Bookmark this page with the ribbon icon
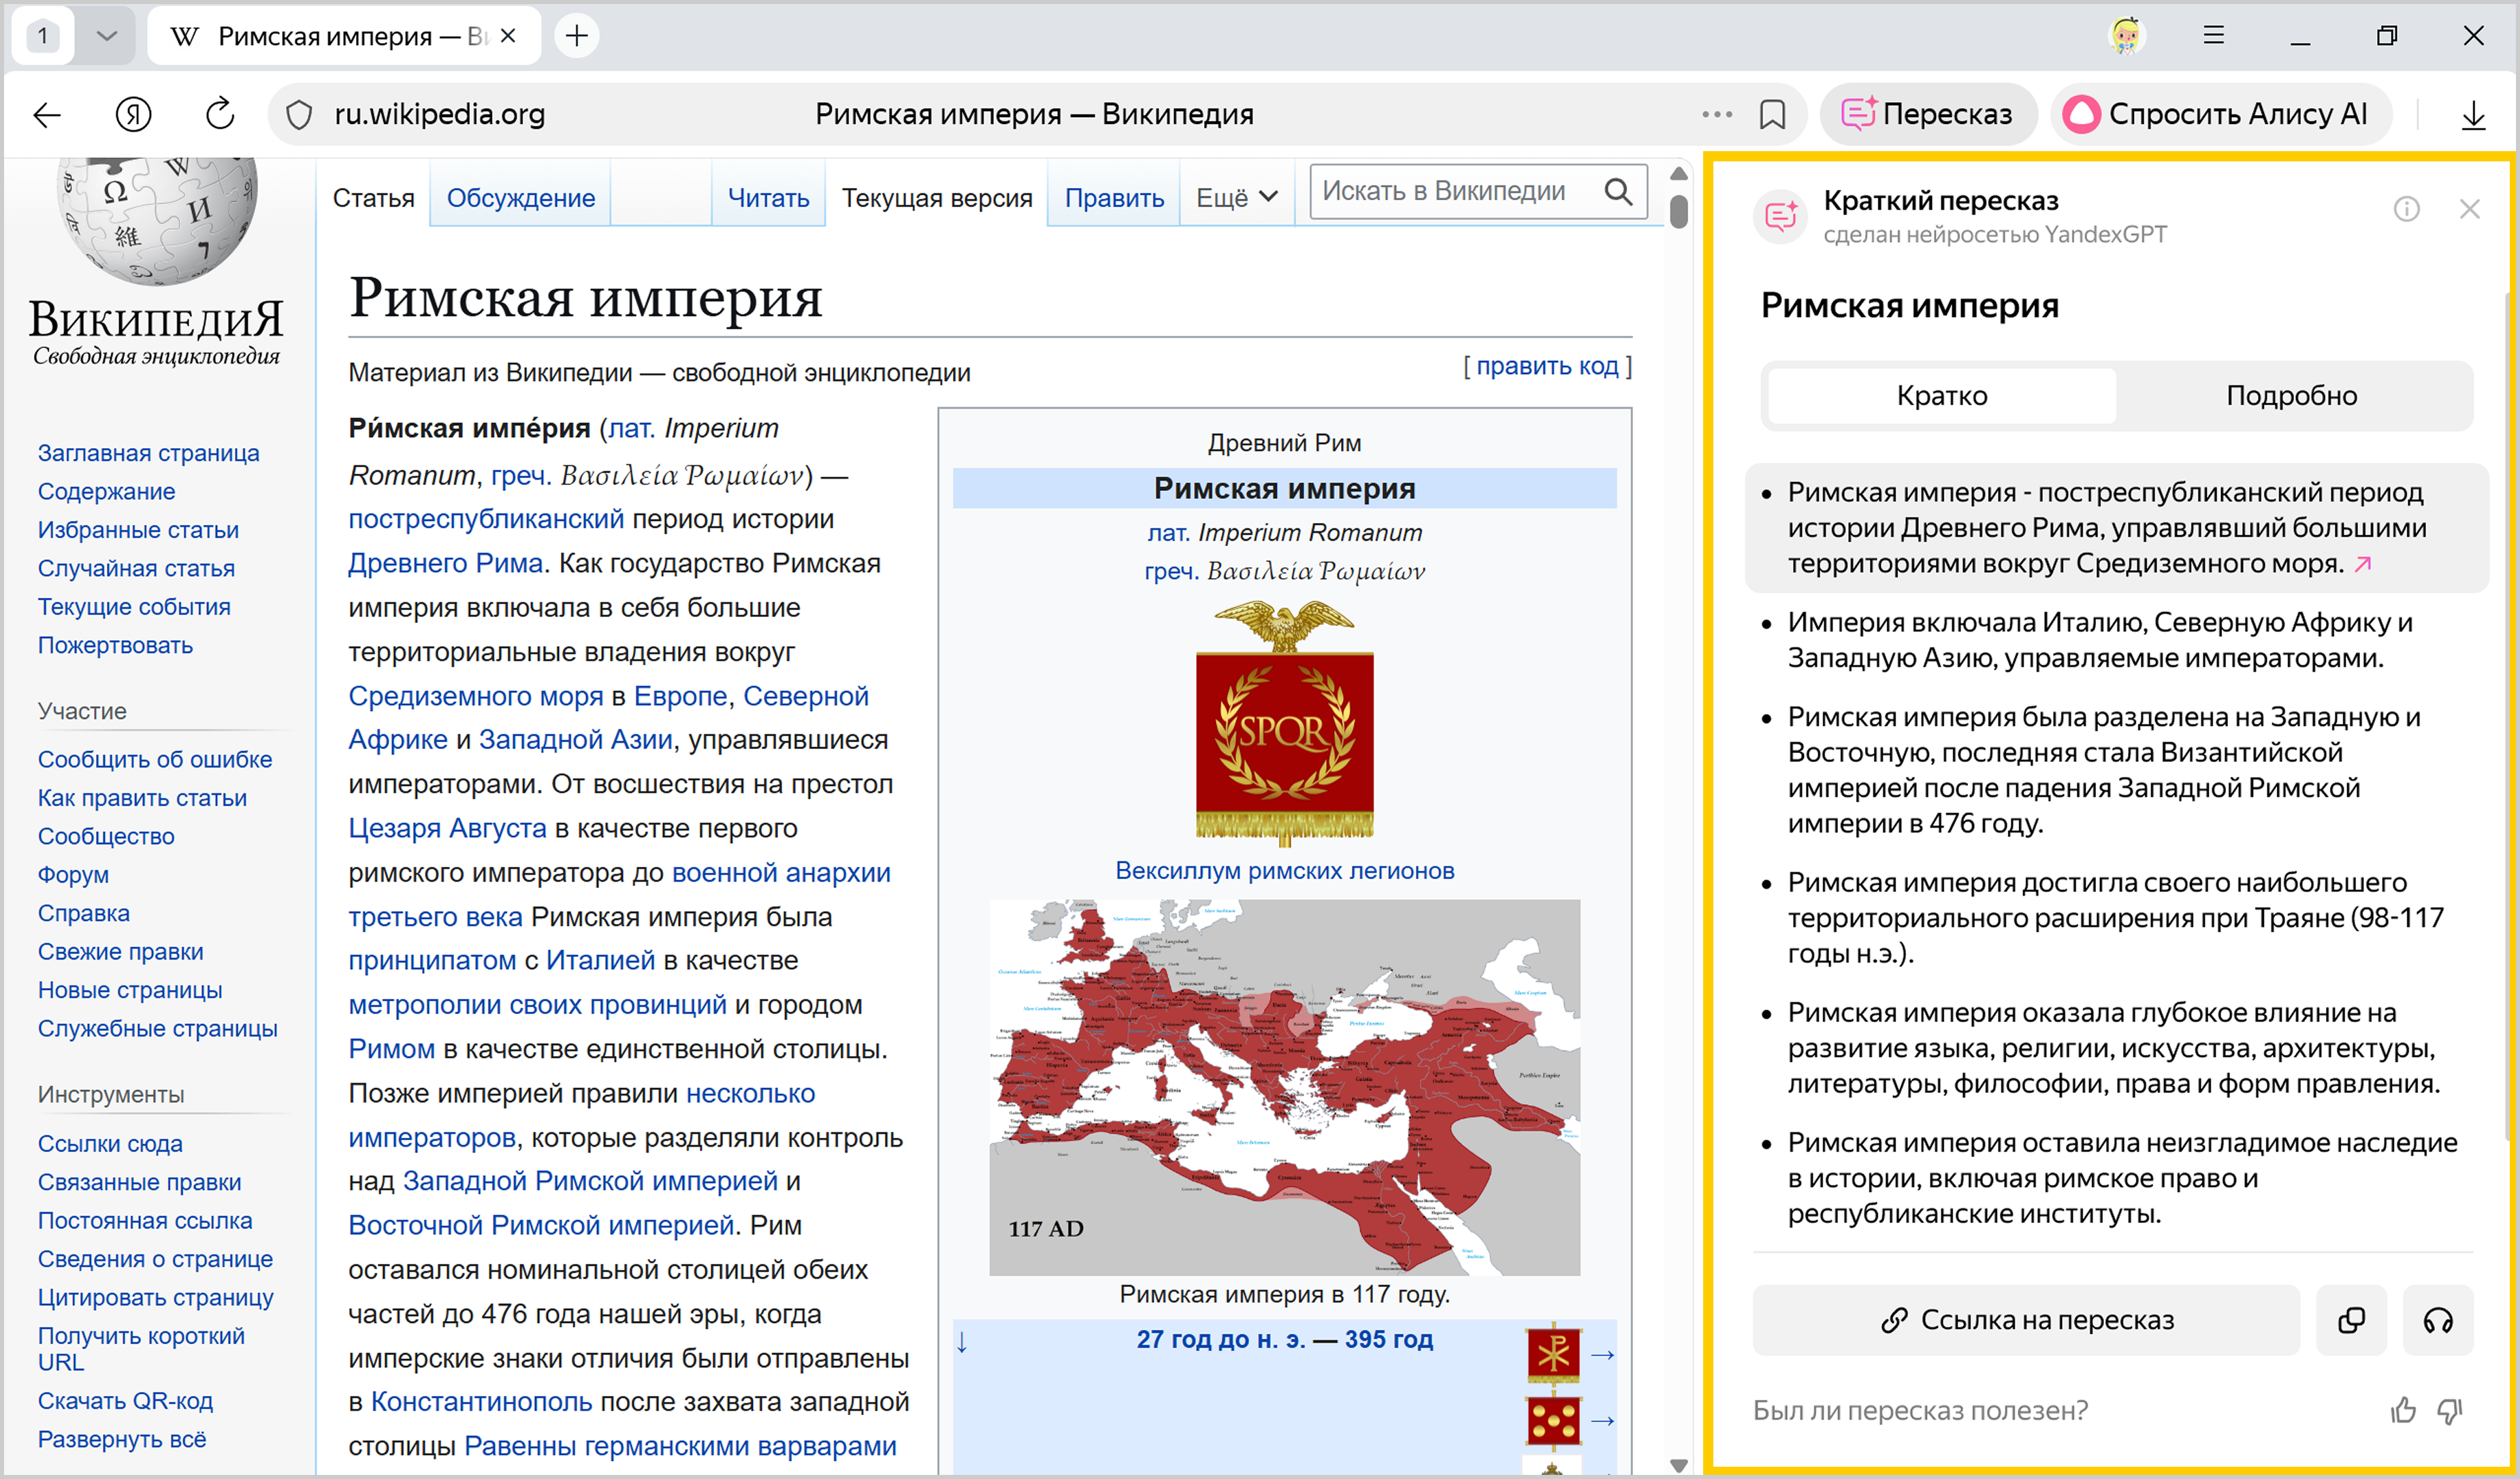 [x=1772, y=115]
